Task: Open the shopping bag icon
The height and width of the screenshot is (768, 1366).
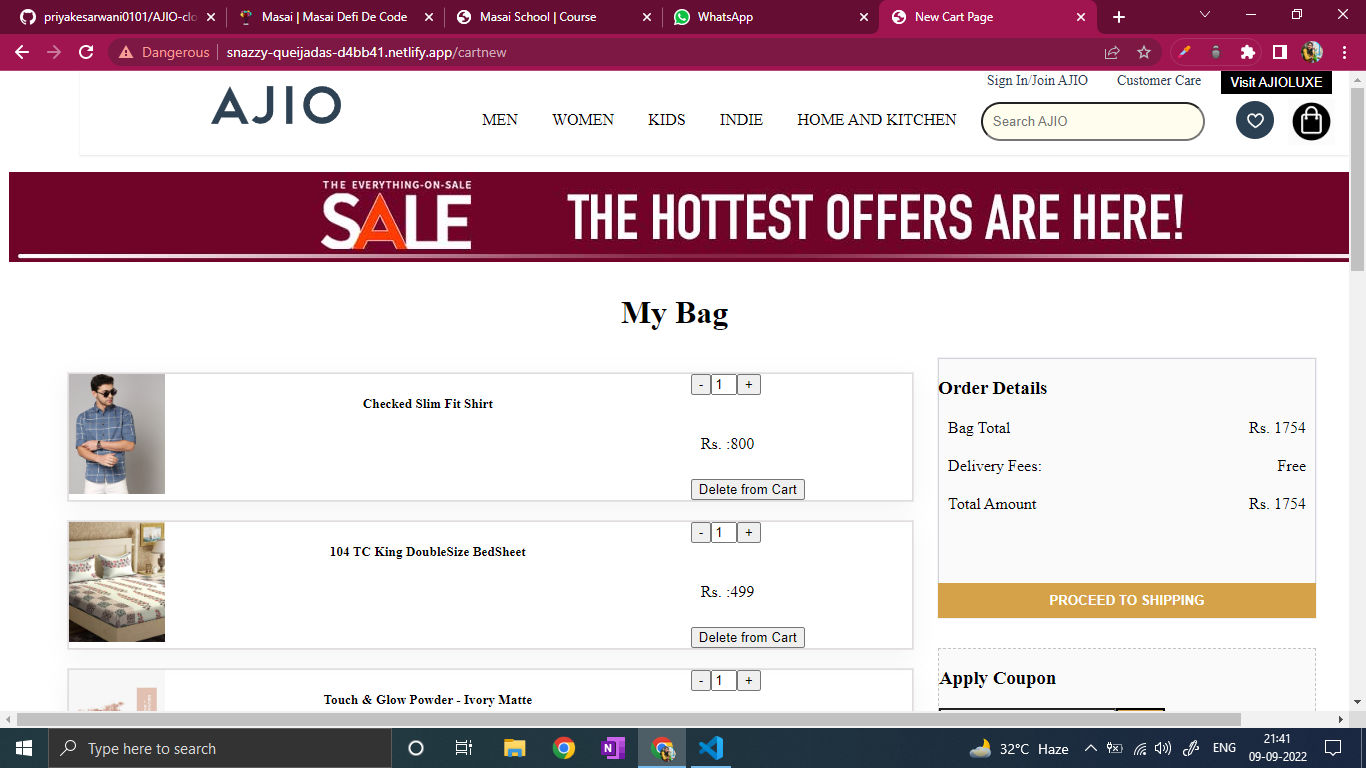Action: (1311, 120)
